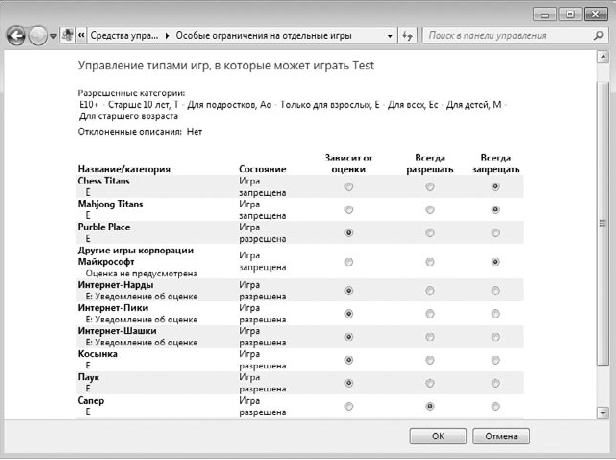Open the recent pages dropdown arrow
Image resolution: width=616 pixels, height=460 pixels.
coord(53,36)
